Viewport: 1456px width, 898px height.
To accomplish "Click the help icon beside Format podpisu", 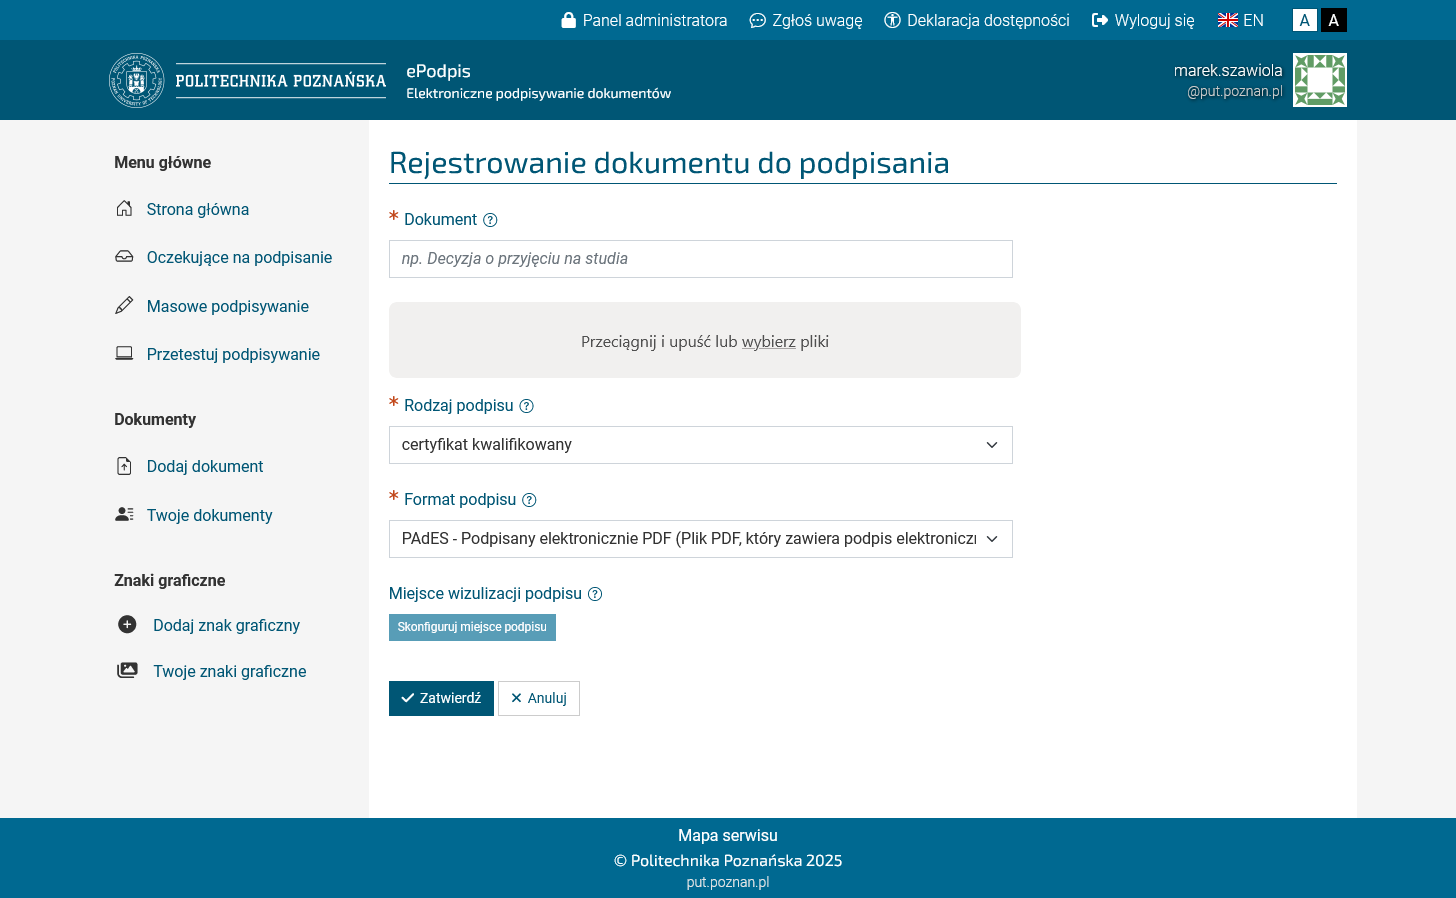I will click(x=529, y=500).
